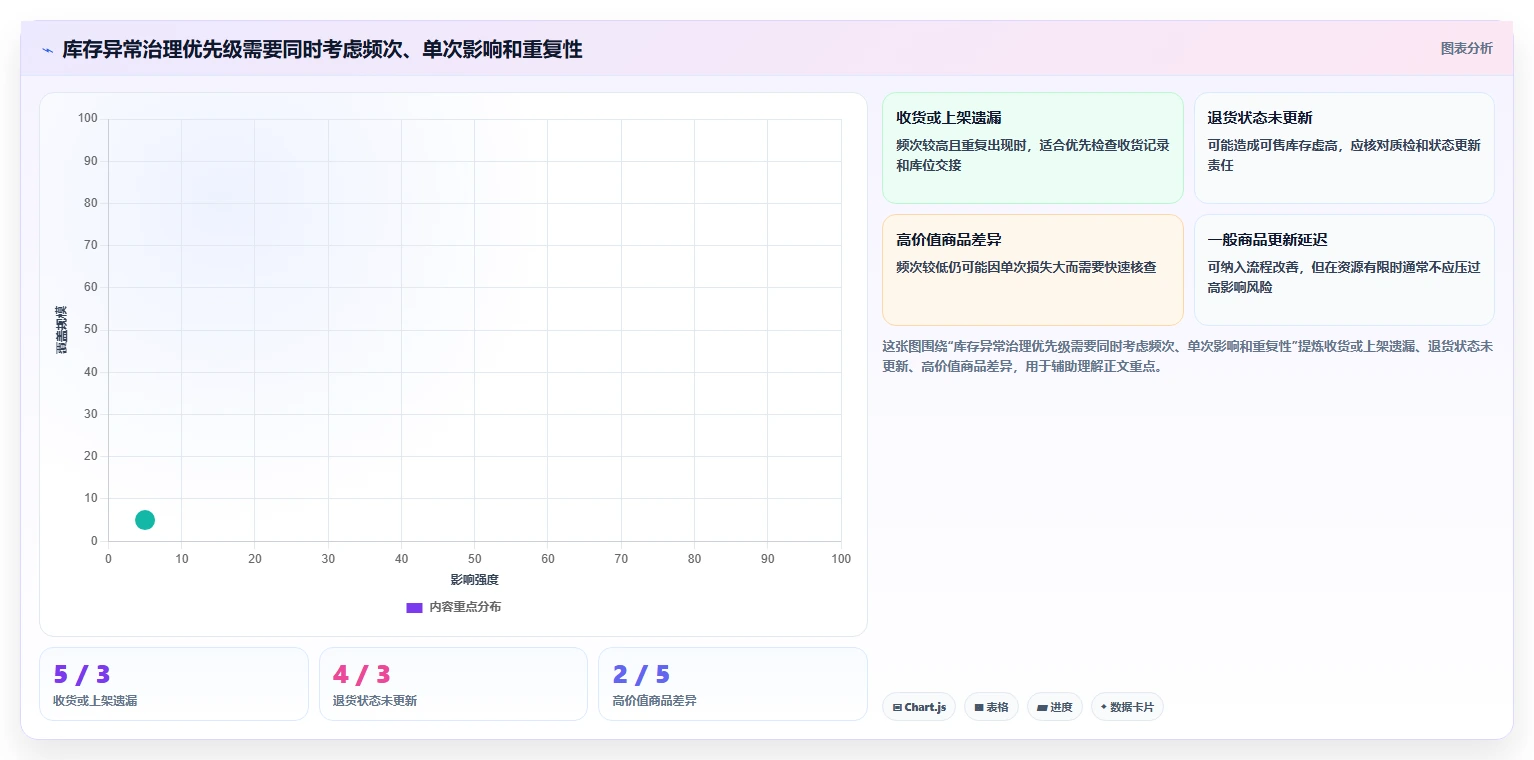
Task: Click description 频次较低仍可能因单次损失大
Action: coord(1026,267)
